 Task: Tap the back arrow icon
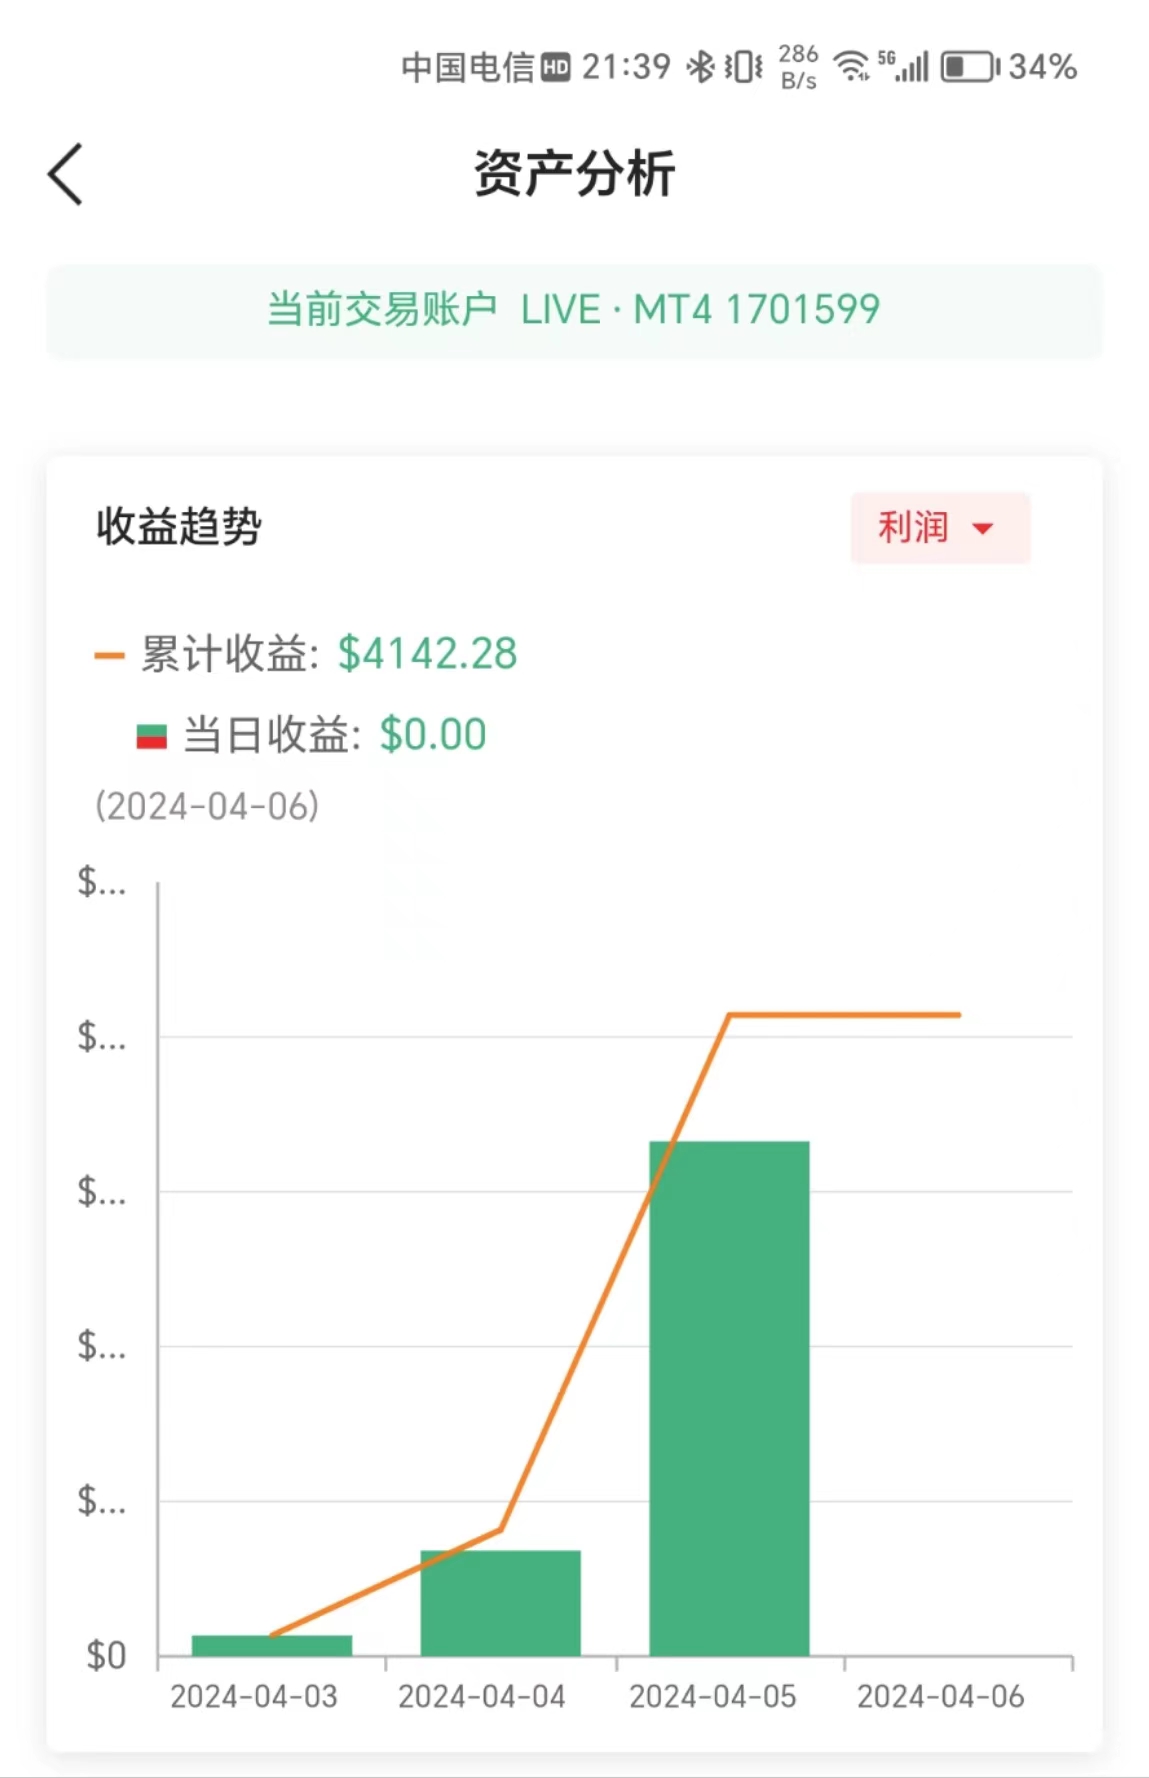66,175
